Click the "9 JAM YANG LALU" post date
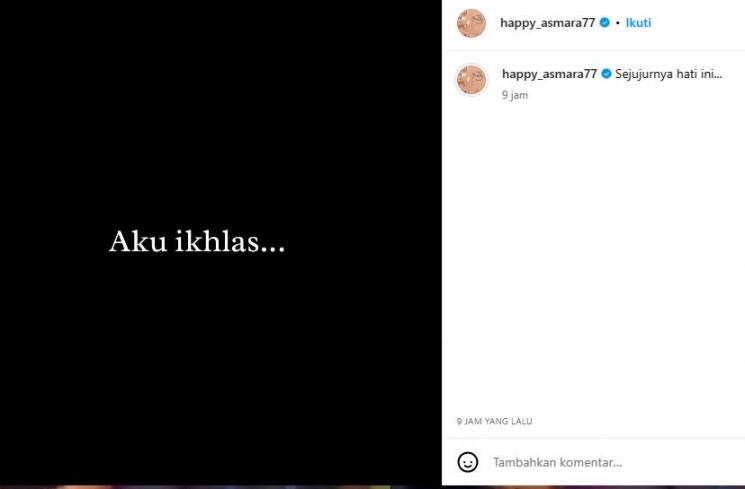This screenshot has width=745, height=489. click(495, 421)
